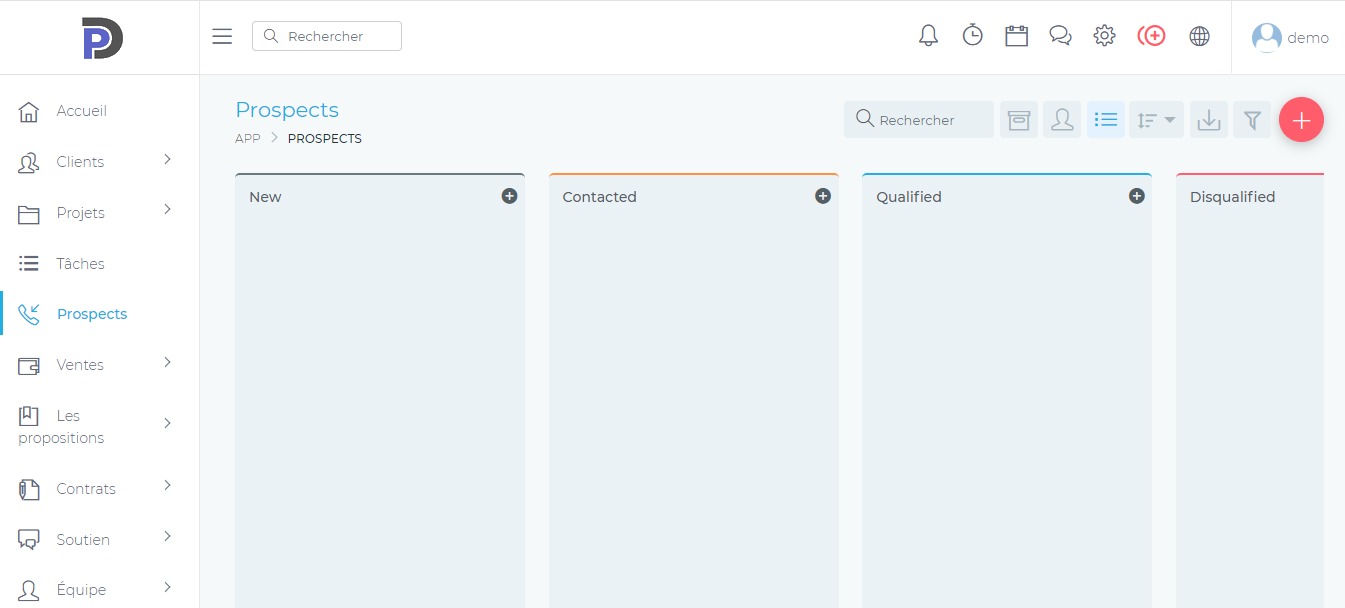Expand the Équipe submenu chevron
The width and height of the screenshot is (1345, 608).
(167, 587)
